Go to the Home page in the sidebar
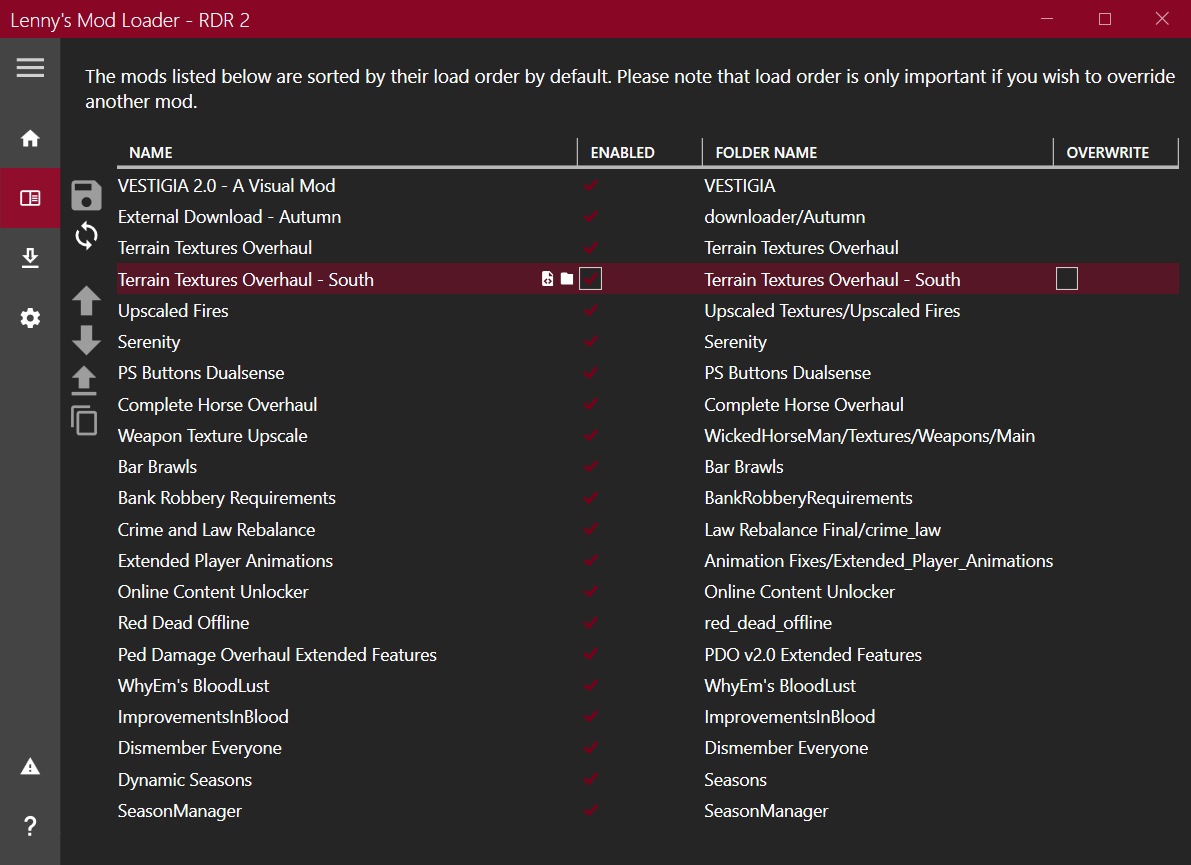 30,139
